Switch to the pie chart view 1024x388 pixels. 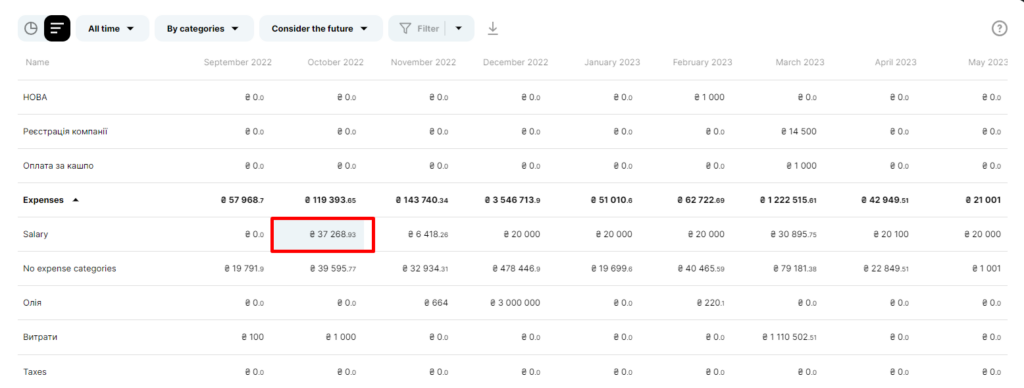pyautogui.click(x=31, y=29)
